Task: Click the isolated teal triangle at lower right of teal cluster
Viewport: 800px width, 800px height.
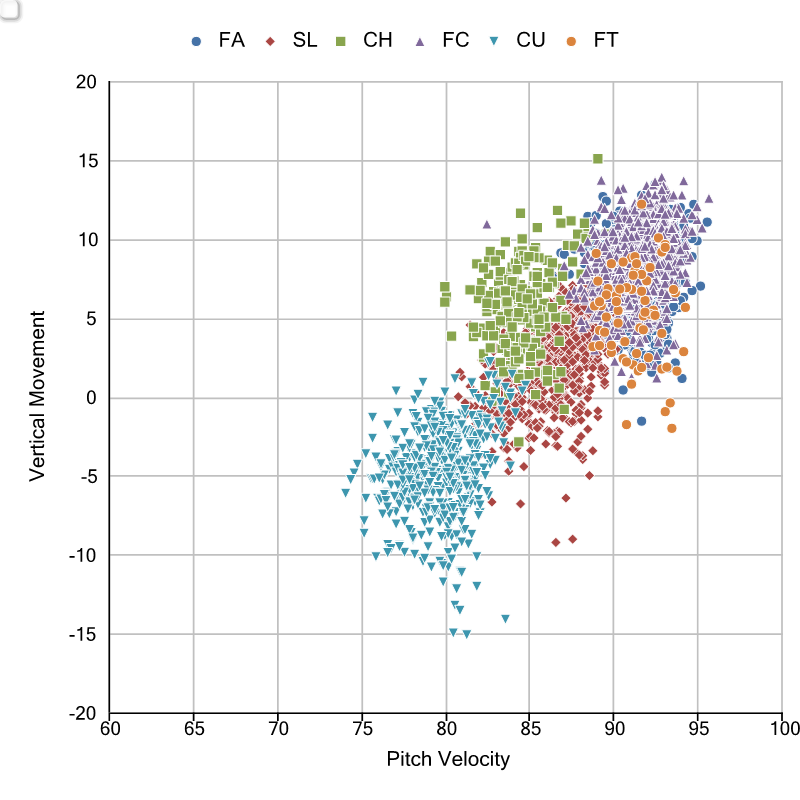Action: (x=505, y=619)
